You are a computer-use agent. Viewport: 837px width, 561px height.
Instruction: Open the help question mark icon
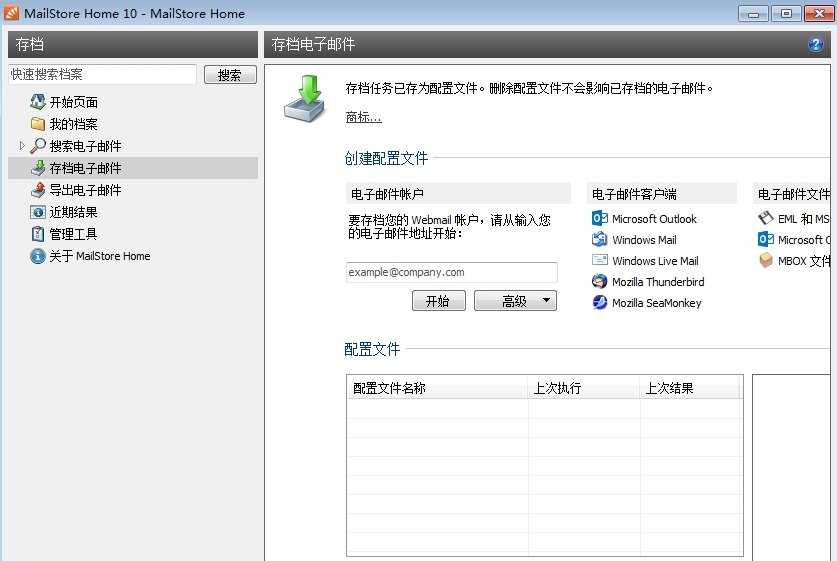point(816,44)
